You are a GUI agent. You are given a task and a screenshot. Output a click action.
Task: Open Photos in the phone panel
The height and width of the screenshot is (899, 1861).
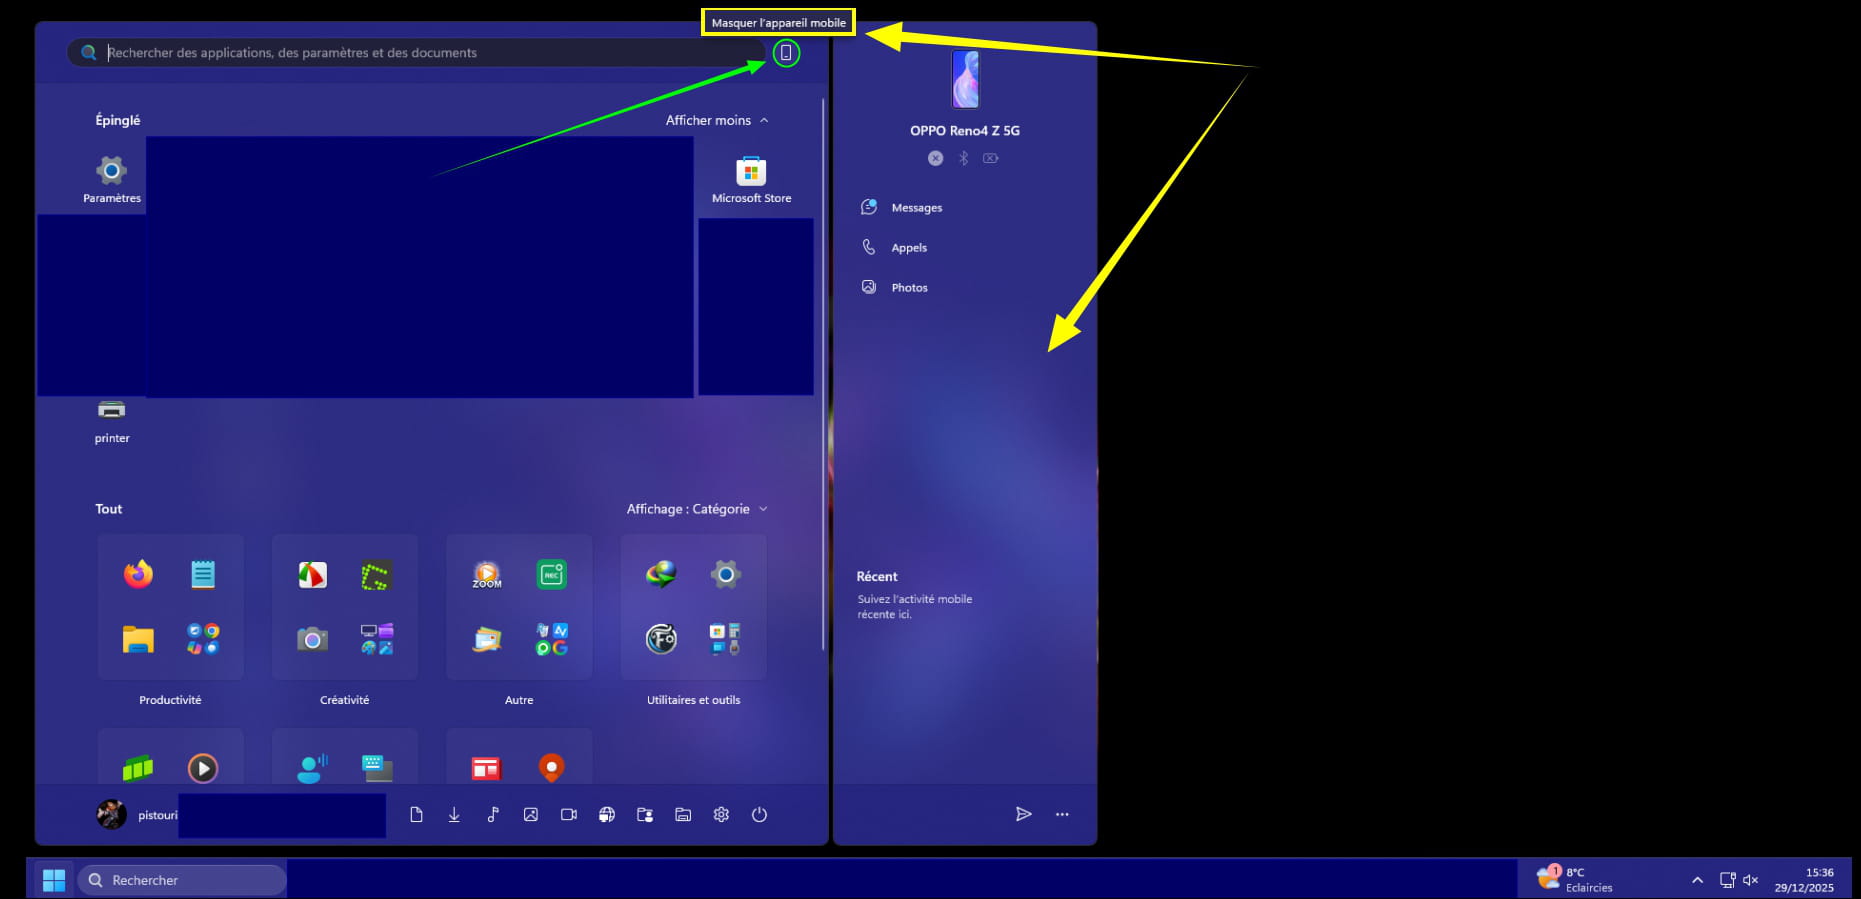coord(895,288)
